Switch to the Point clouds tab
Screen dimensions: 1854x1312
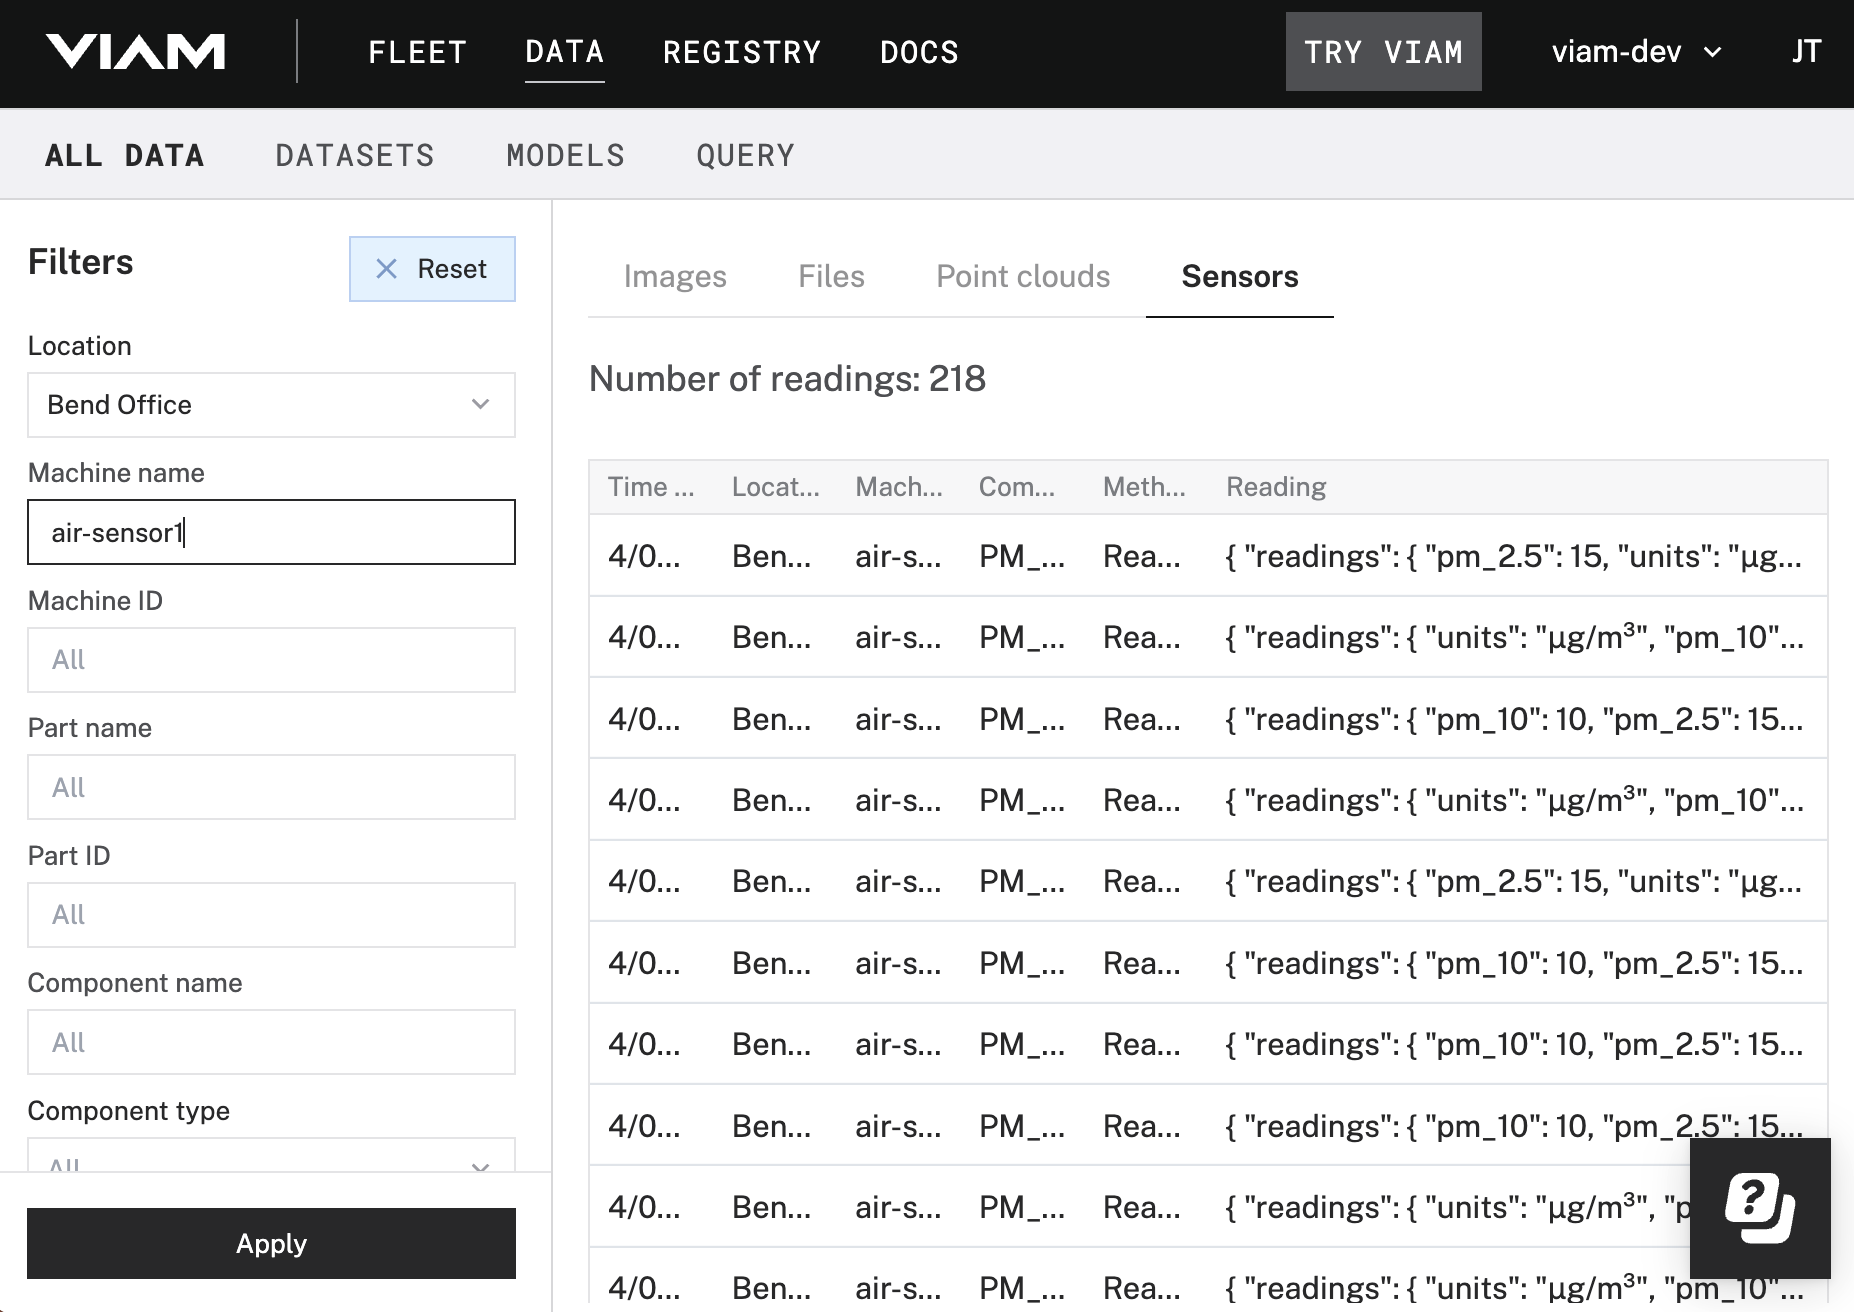[x=1022, y=277]
